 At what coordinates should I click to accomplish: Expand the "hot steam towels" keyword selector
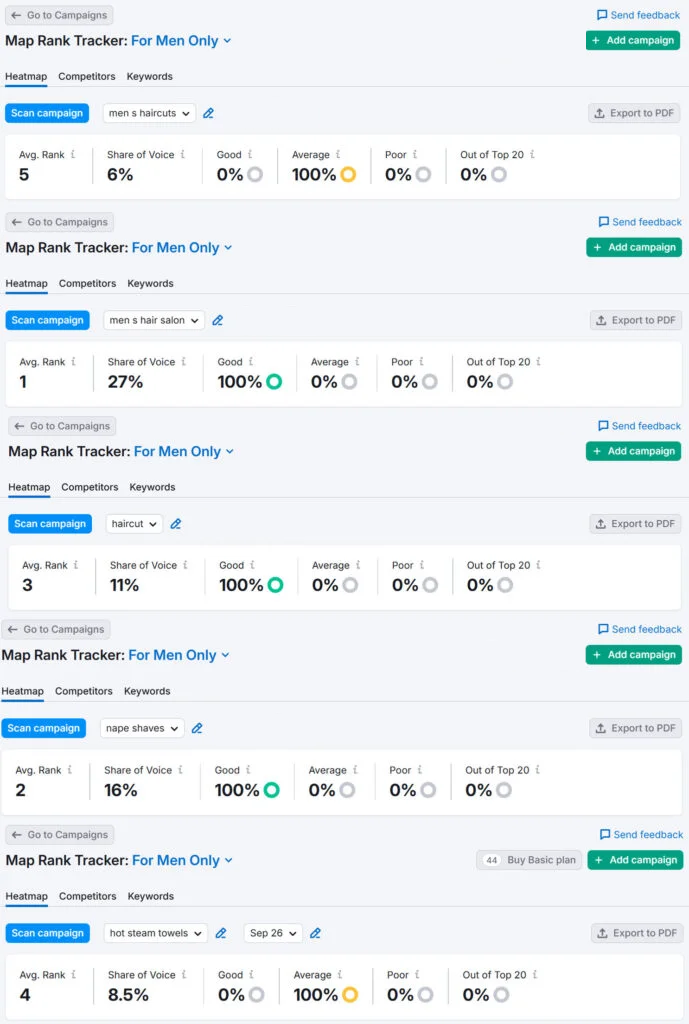click(156, 934)
